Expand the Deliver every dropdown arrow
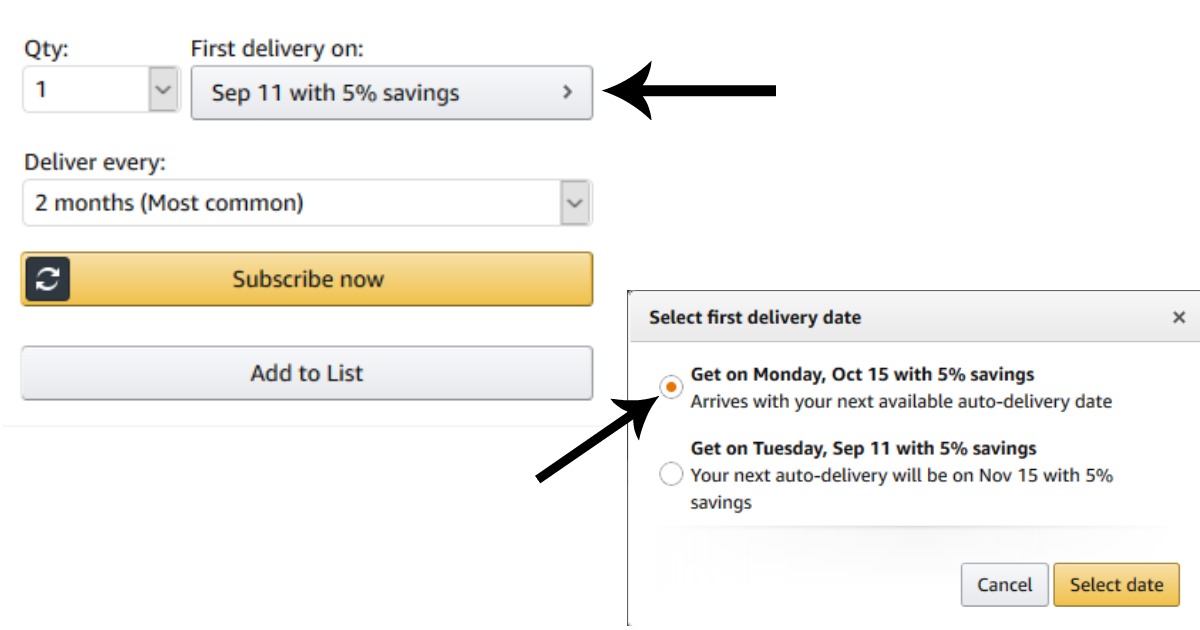Screen dimensions: 1200x630 (x=574, y=203)
